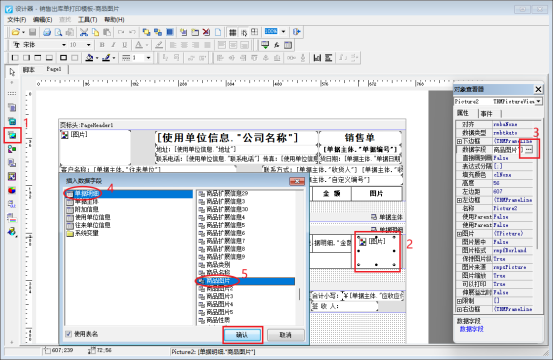Viewport: 553px width, 360px height.
Task: Select the [图片] picture object in page header
Action: tap(96, 147)
